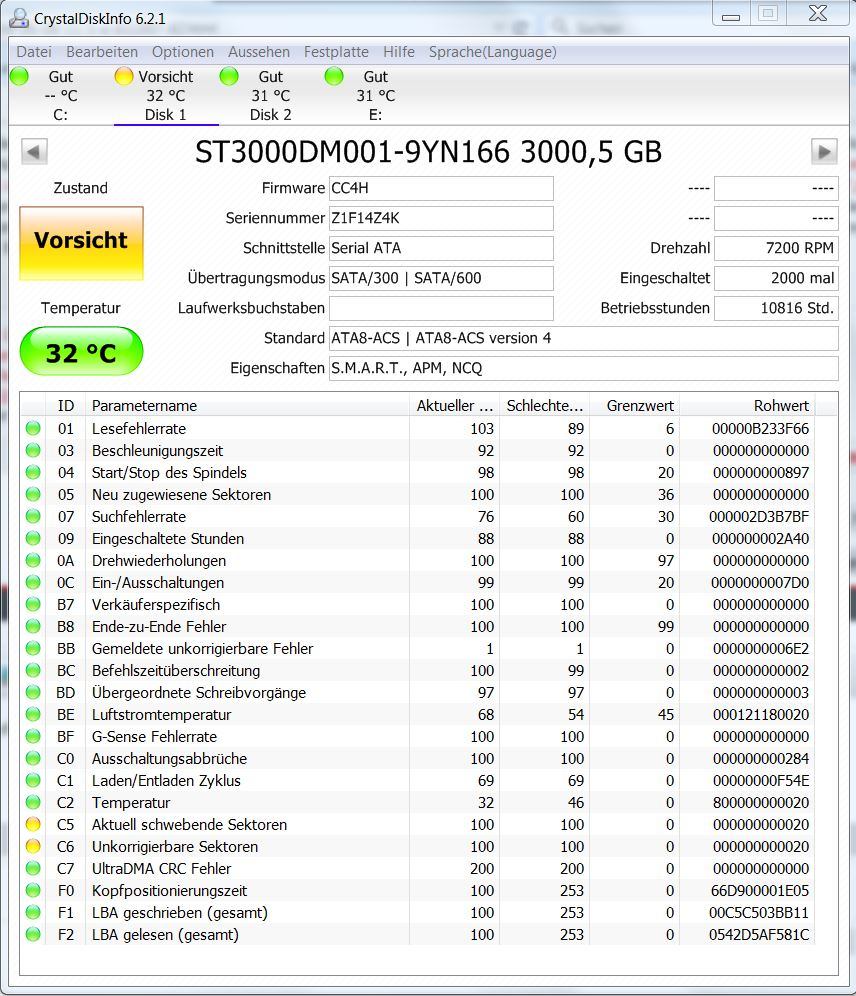Image resolution: width=856 pixels, height=996 pixels.
Task: Click the yellow icon of Aktuell schwebende Sektoren
Action: click(x=33, y=824)
